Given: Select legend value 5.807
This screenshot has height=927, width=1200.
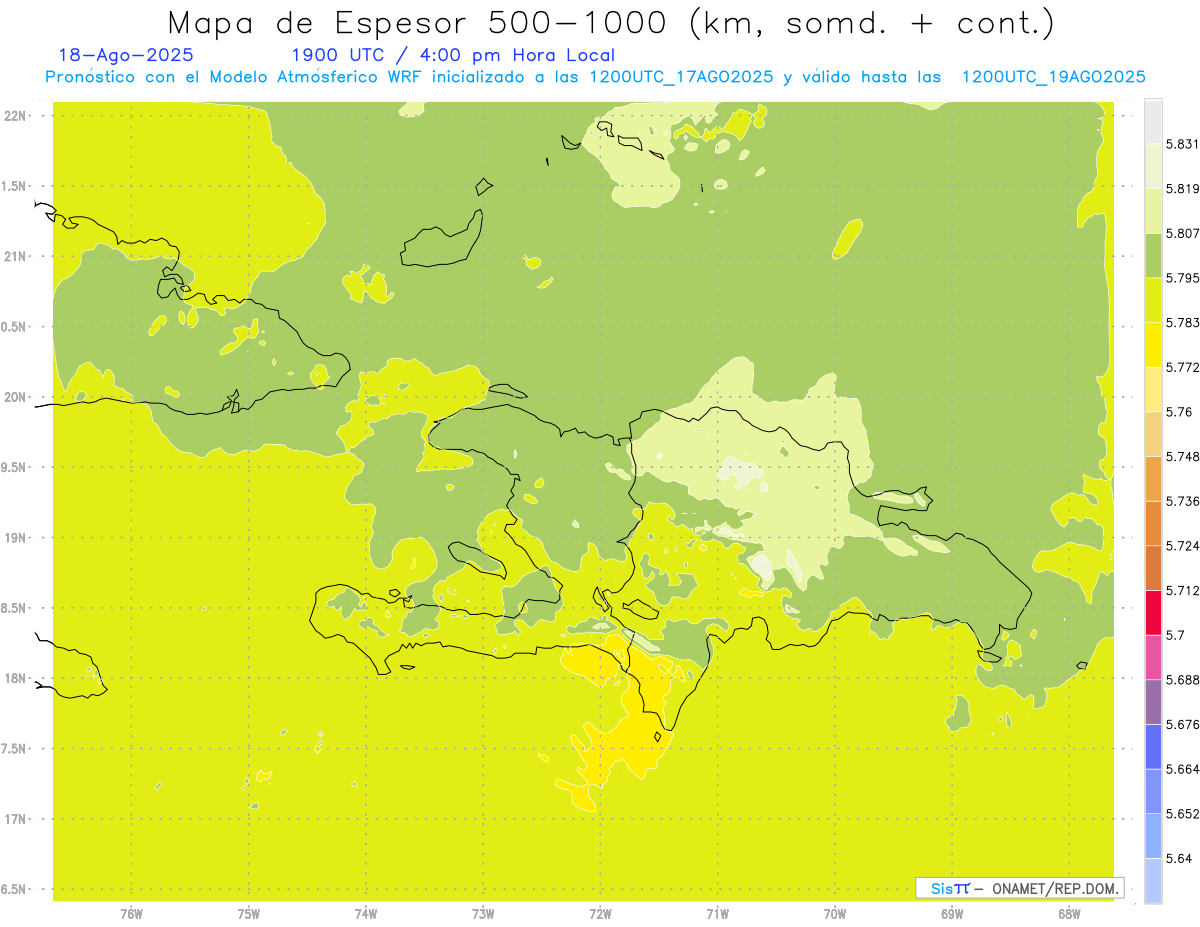Looking at the screenshot, I should 1182,233.
